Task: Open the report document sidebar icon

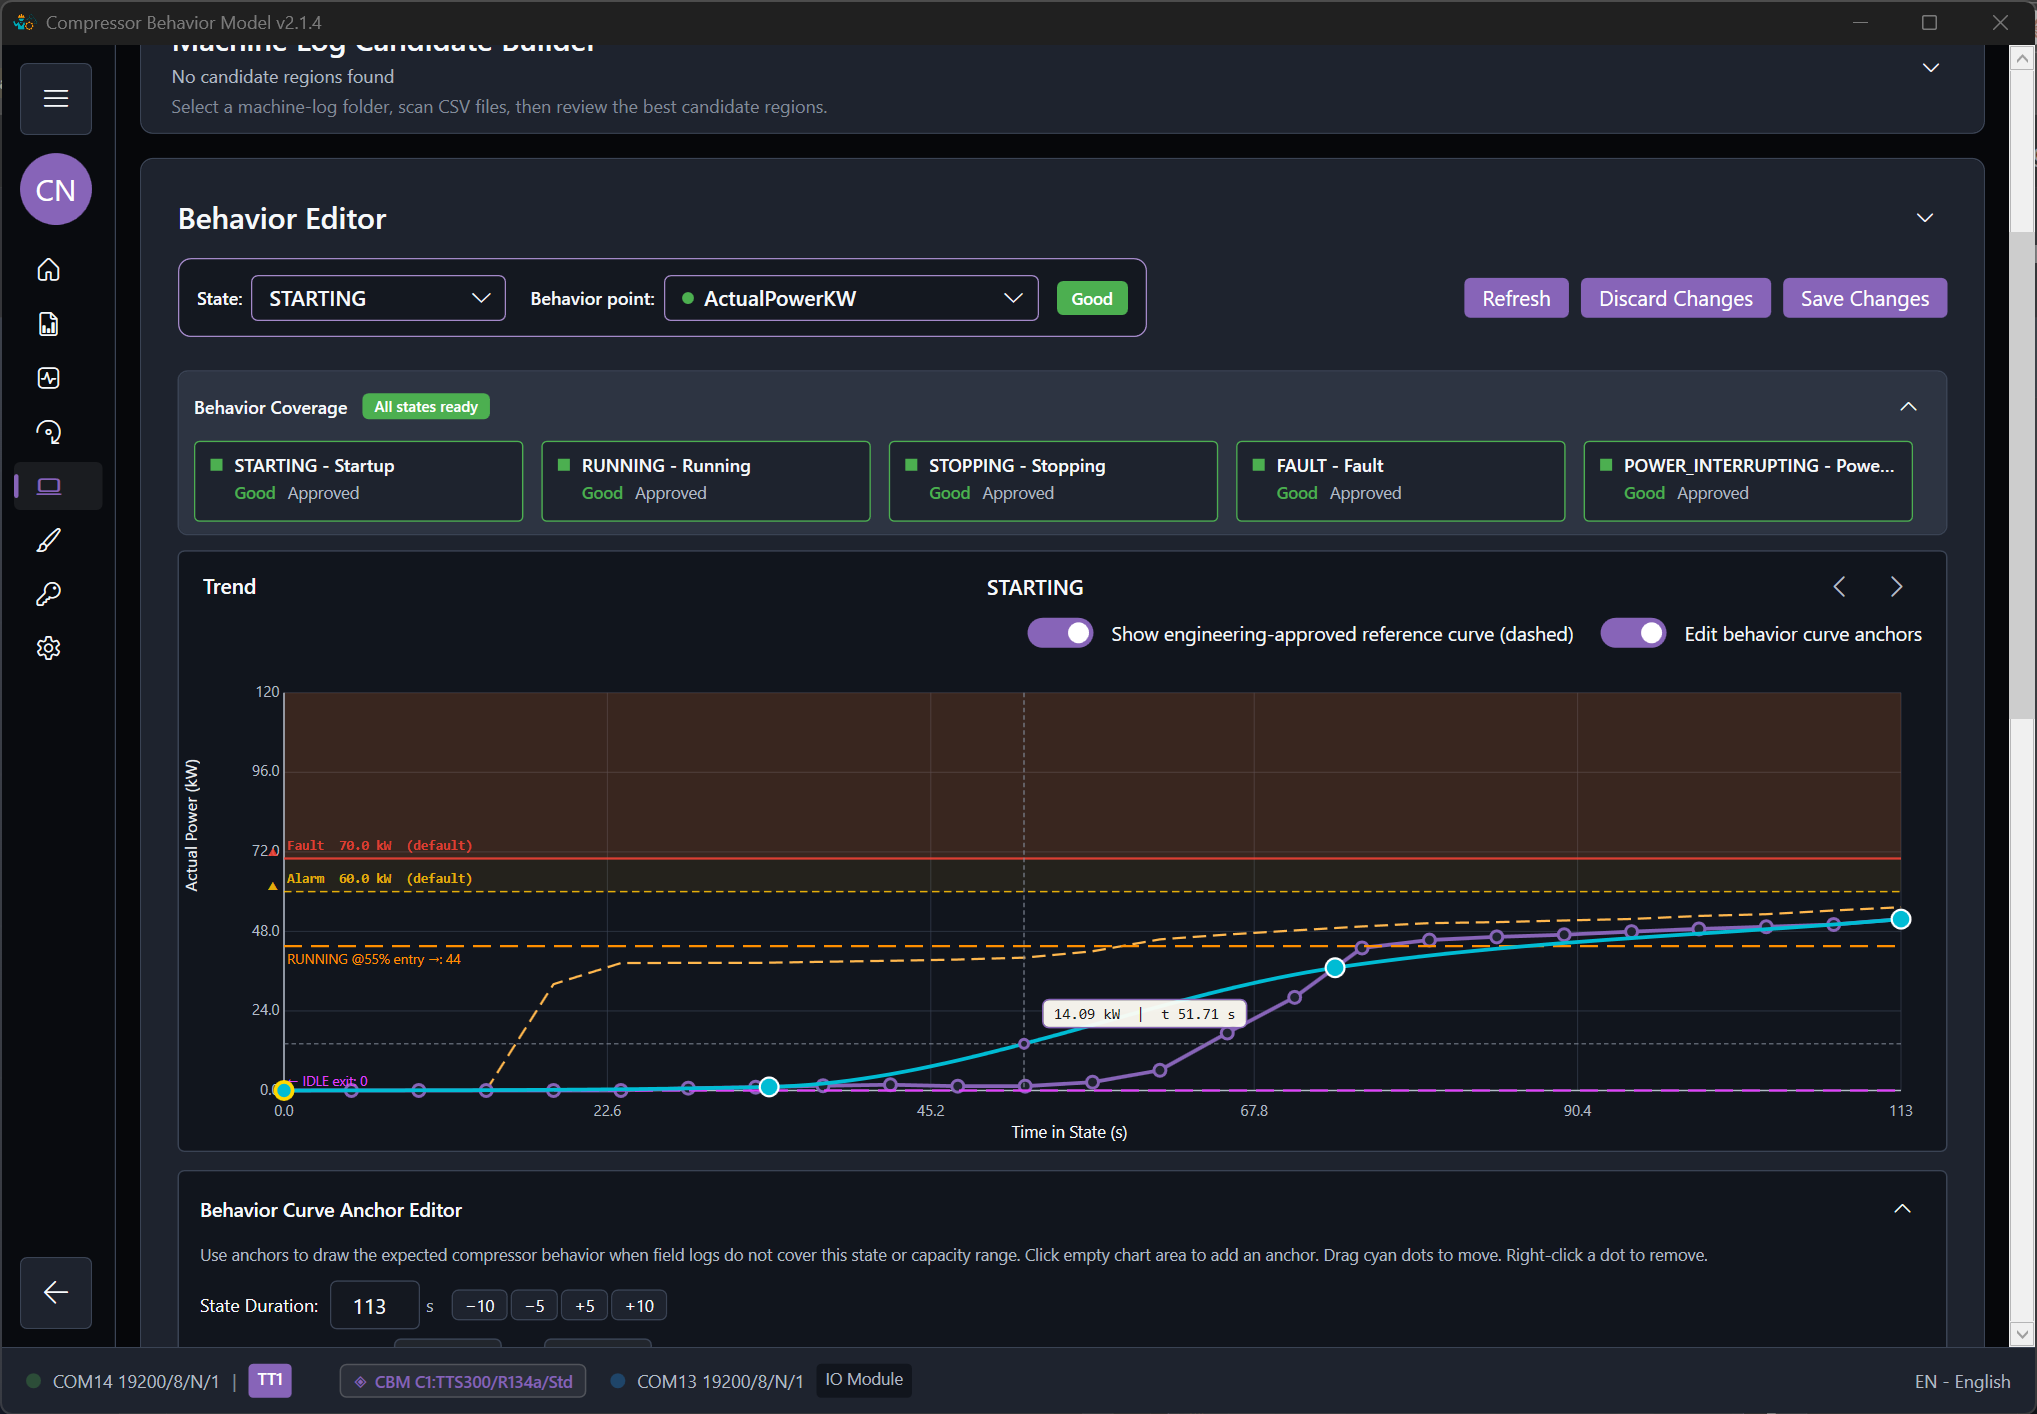Action: point(48,324)
